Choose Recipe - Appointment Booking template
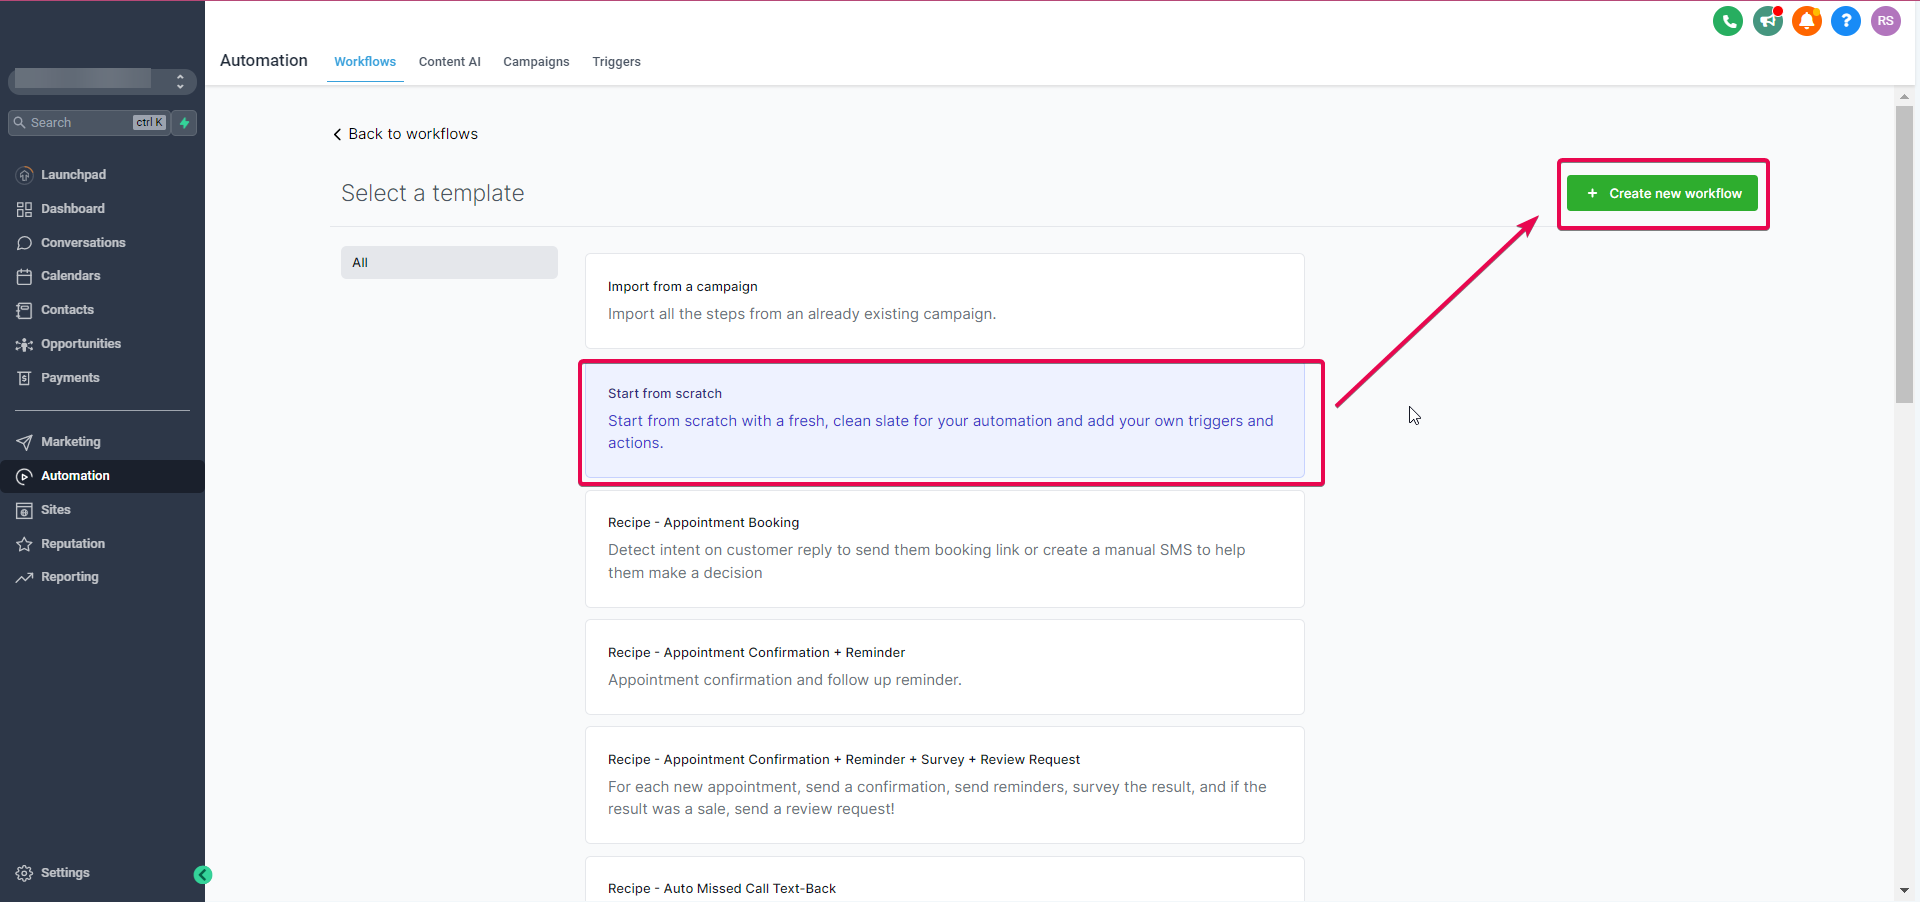This screenshot has height=902, width=1920. (x=944, y=548)
